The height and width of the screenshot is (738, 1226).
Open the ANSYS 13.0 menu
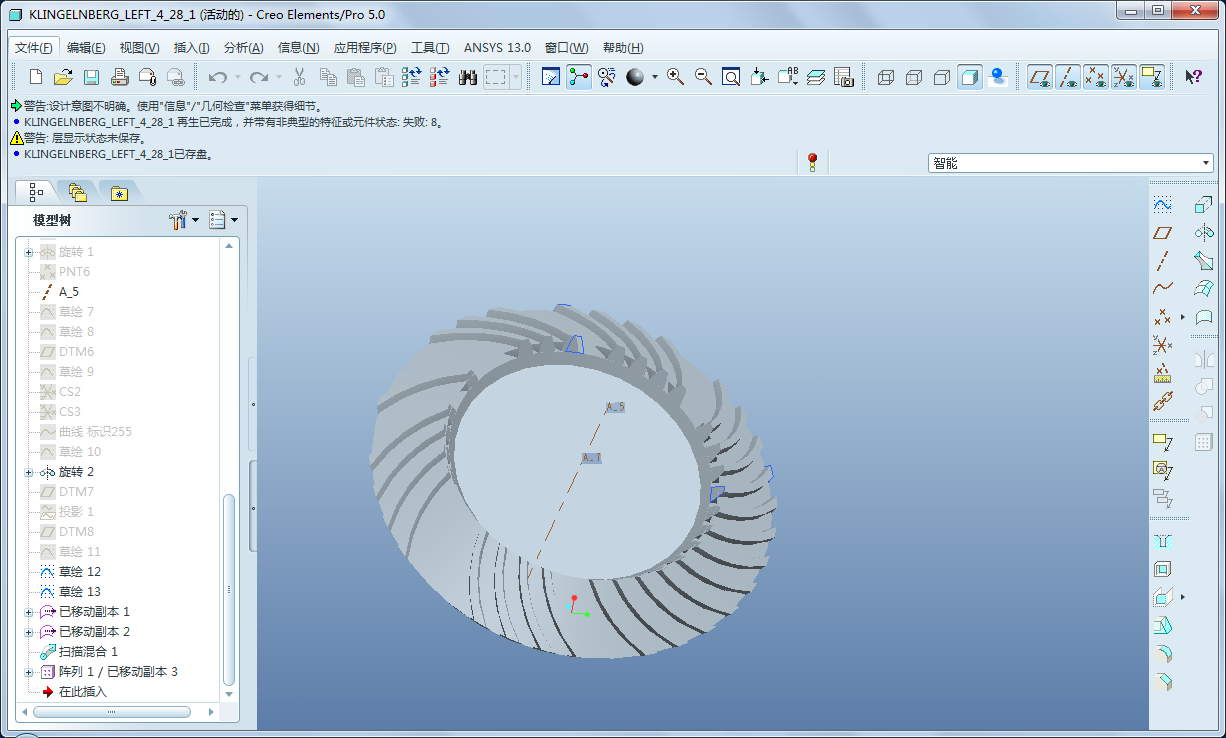(x=498, y=48)
